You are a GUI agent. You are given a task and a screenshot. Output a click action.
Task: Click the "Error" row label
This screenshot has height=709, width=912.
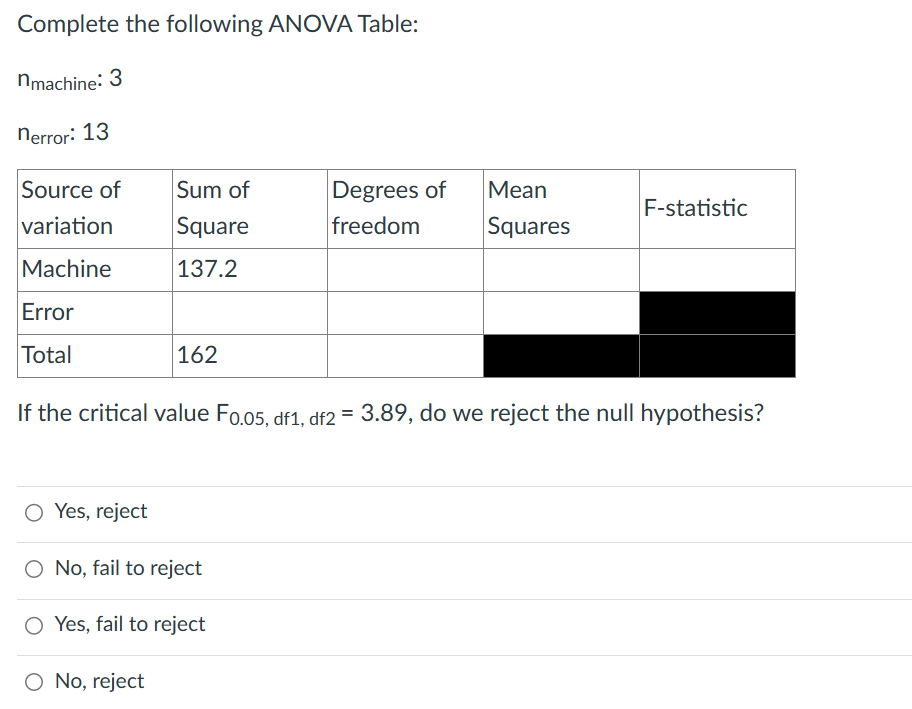click(48, 312)
